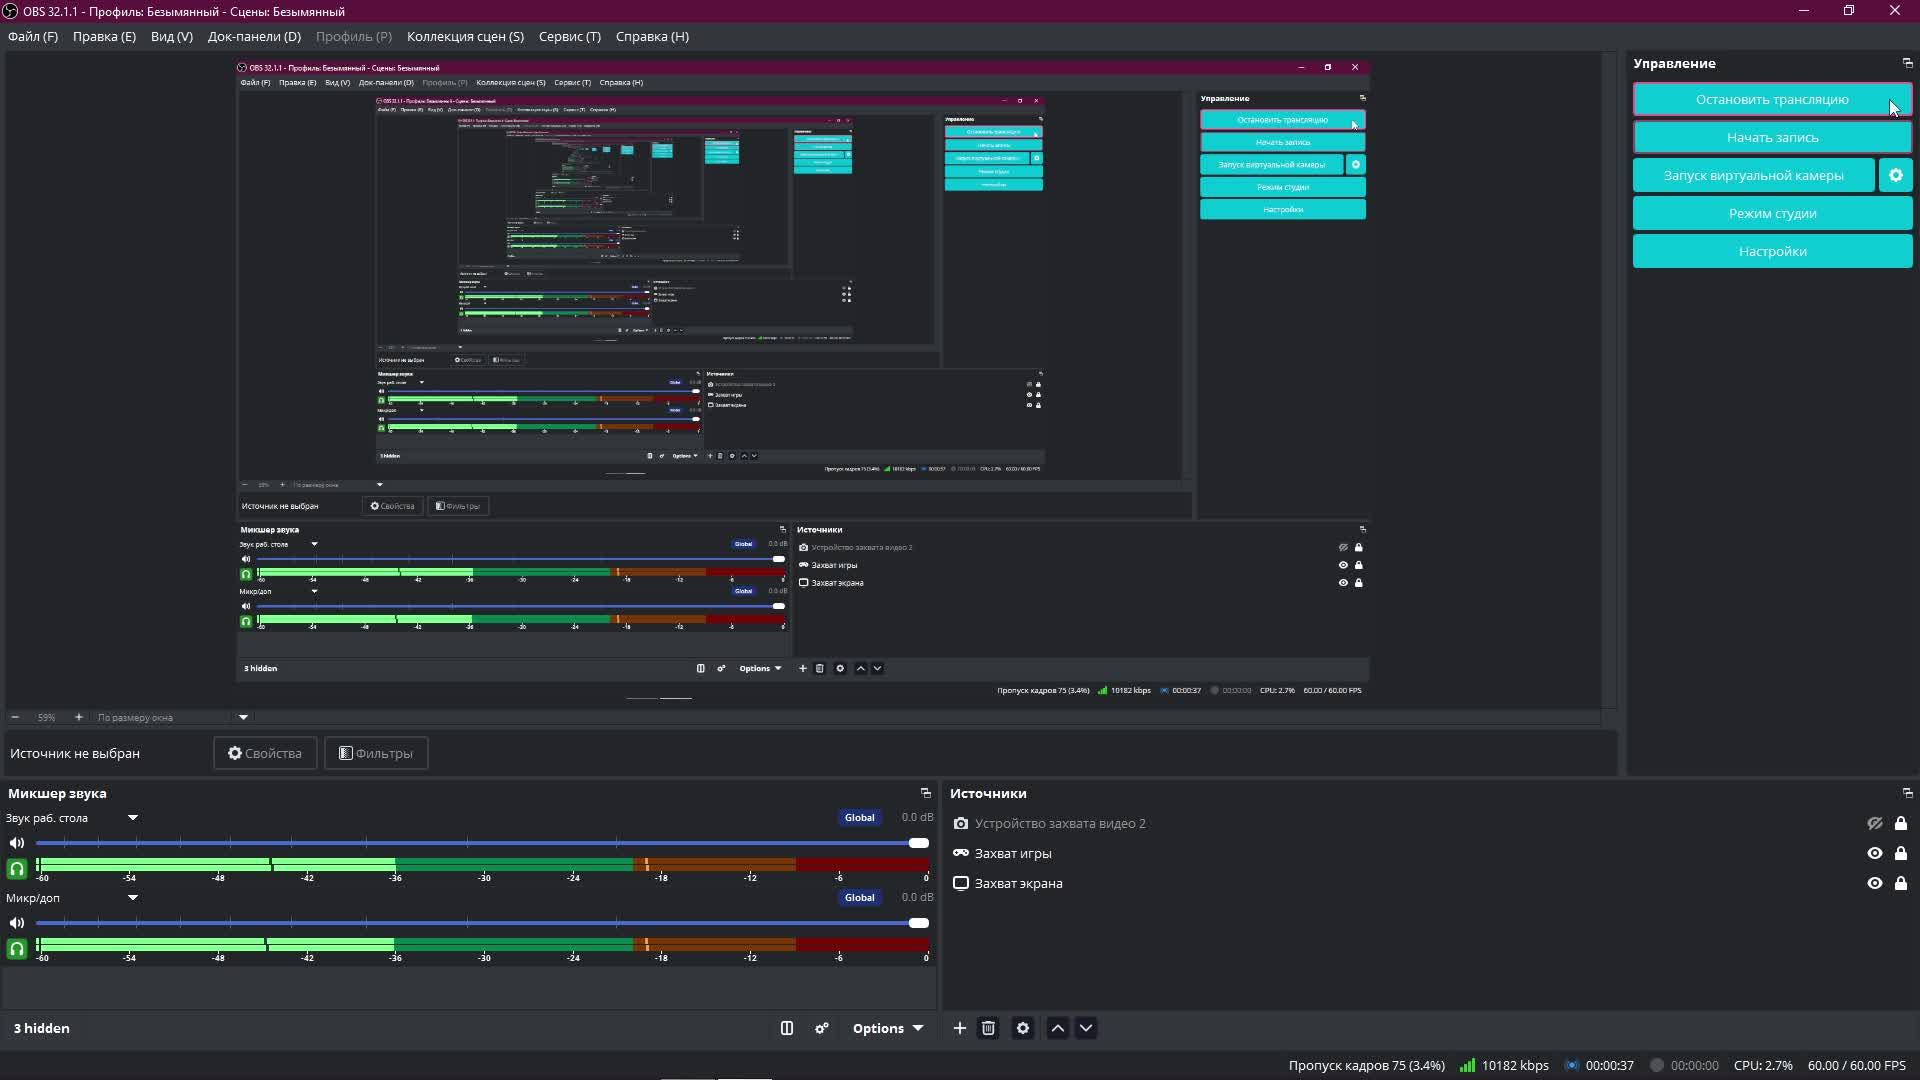Add a new source with plus icon
The width and height of the screenshot is (1920, 1080).
(x=959, y=1028)
